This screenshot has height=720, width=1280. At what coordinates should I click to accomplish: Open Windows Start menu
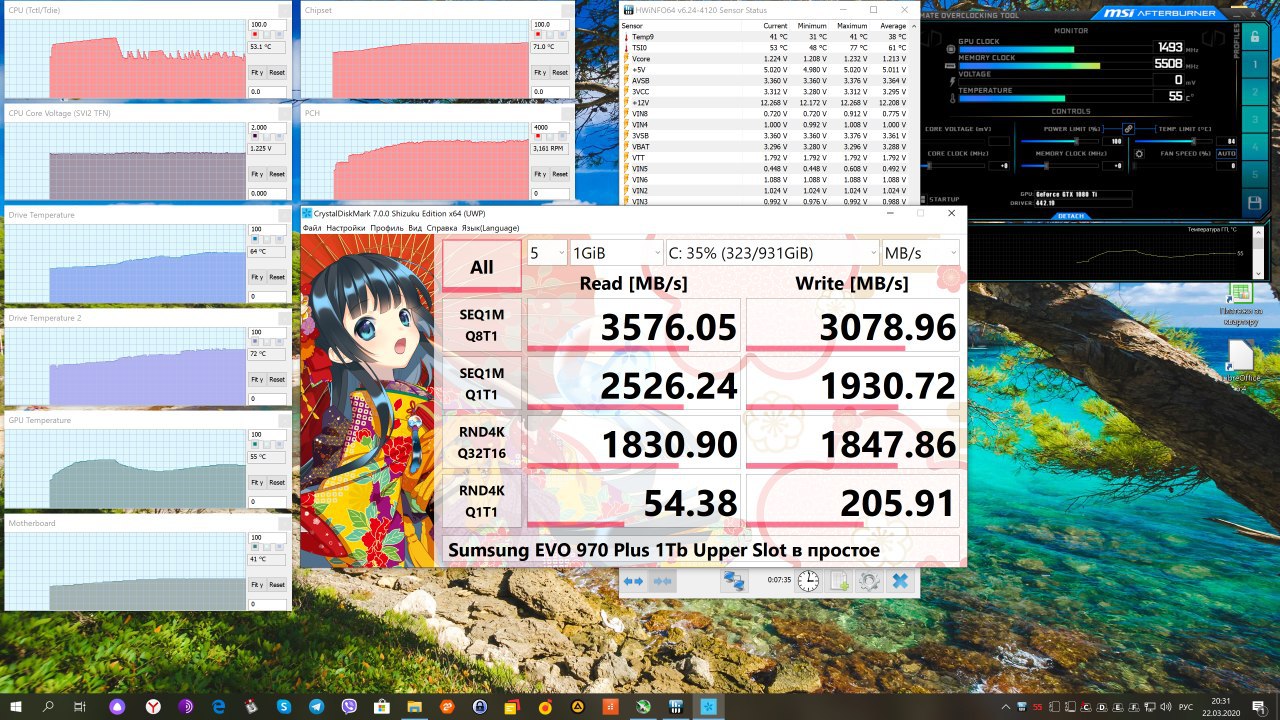17,706
